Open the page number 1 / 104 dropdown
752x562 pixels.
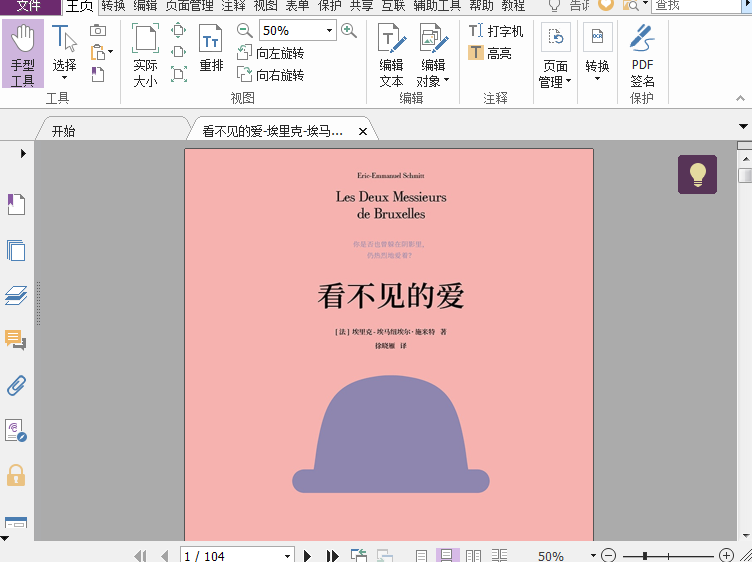pyautogui.click(x=287, y=556)
